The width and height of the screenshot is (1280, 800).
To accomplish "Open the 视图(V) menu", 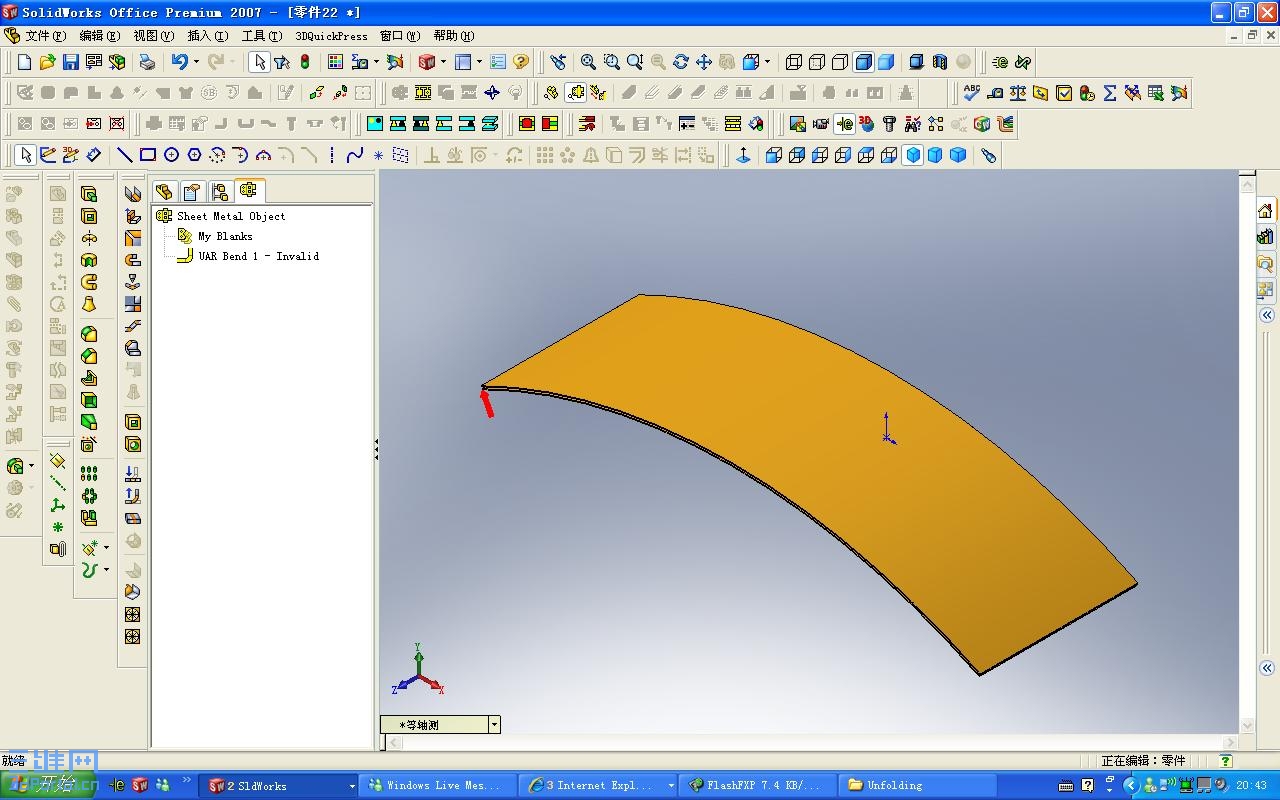I will click(153, 36).
